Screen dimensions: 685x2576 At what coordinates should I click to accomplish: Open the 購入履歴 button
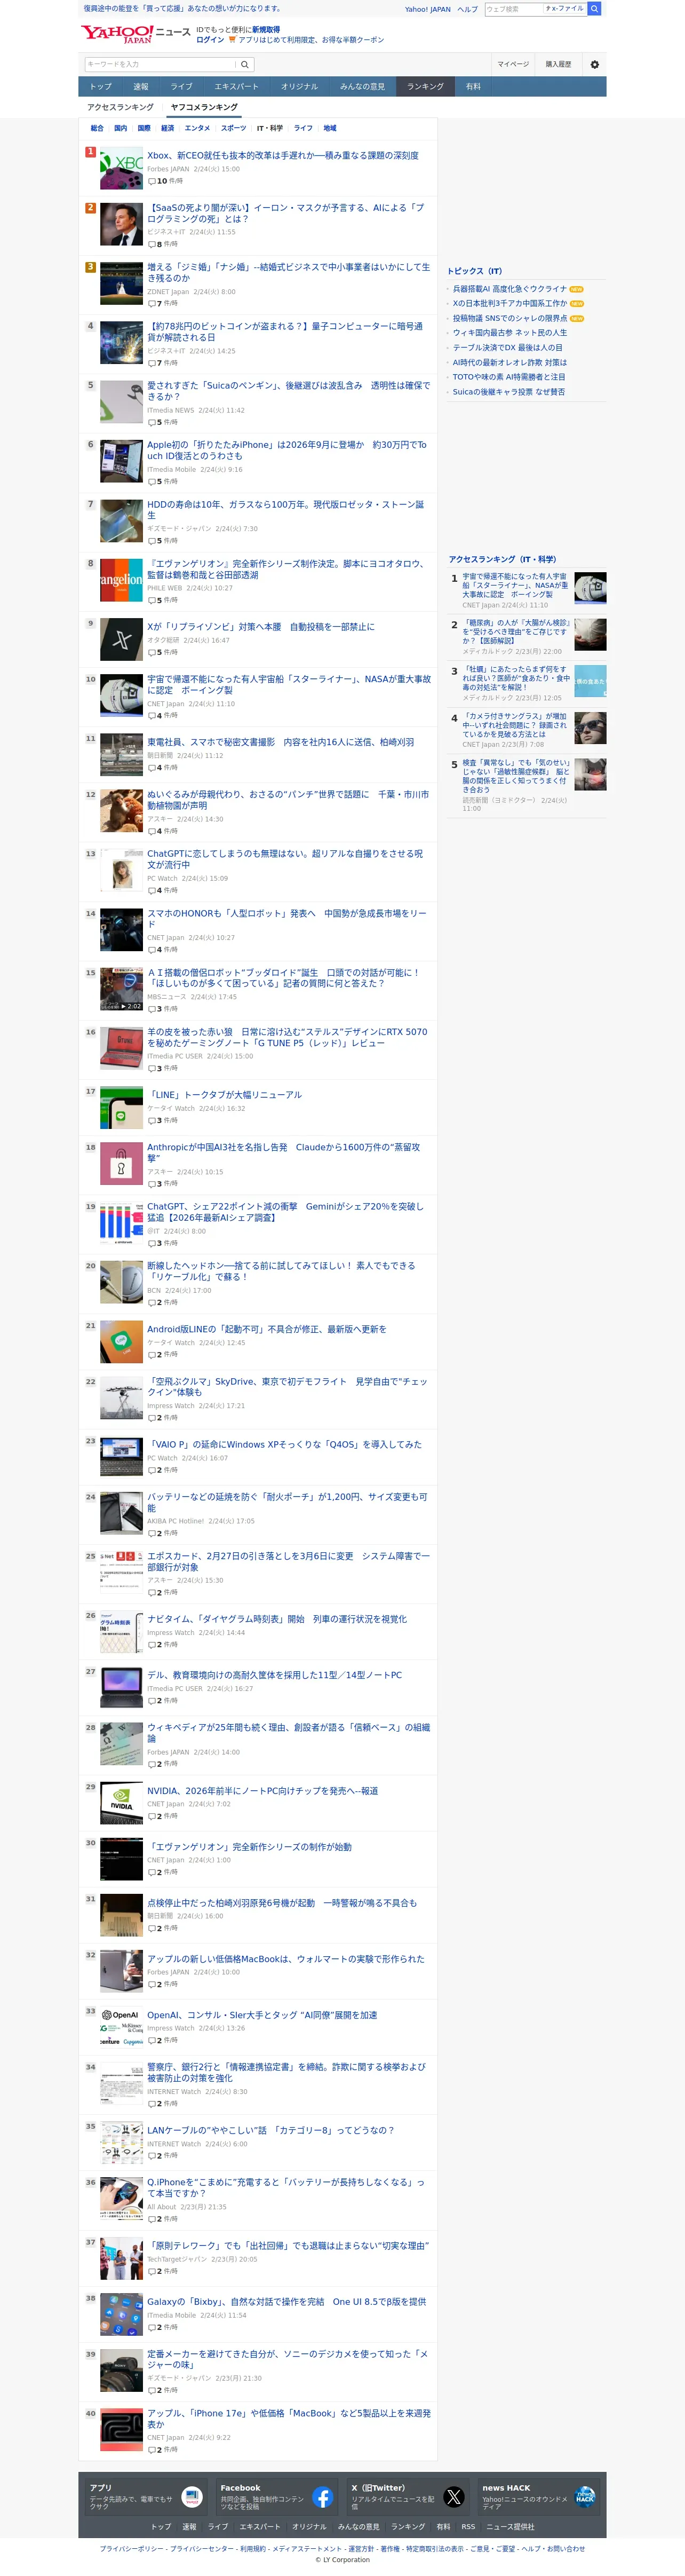click(x=558, y=64)
